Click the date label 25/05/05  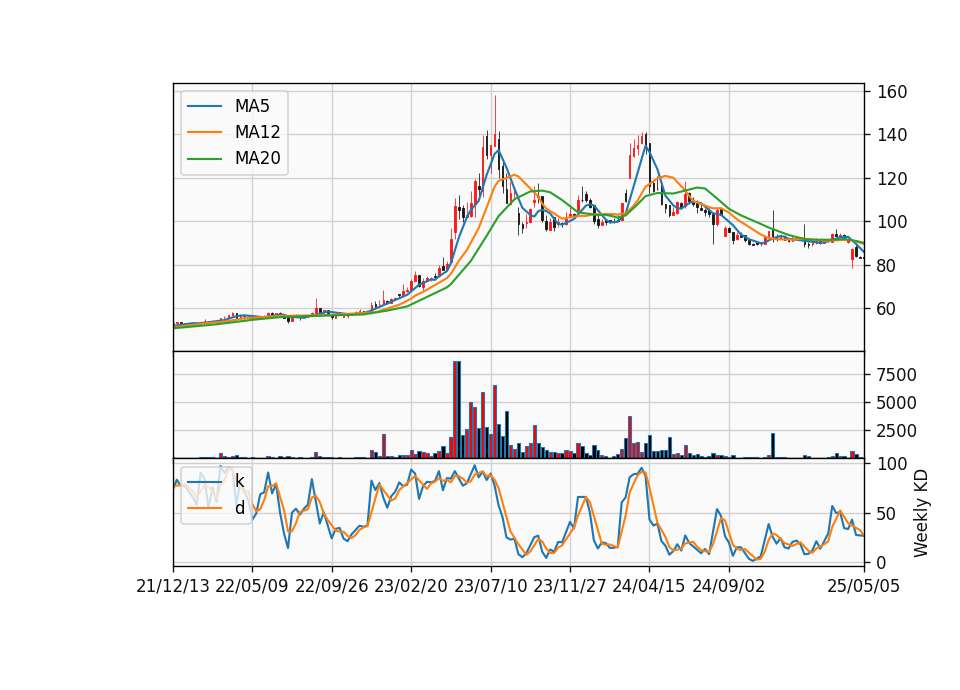point(864,586)
